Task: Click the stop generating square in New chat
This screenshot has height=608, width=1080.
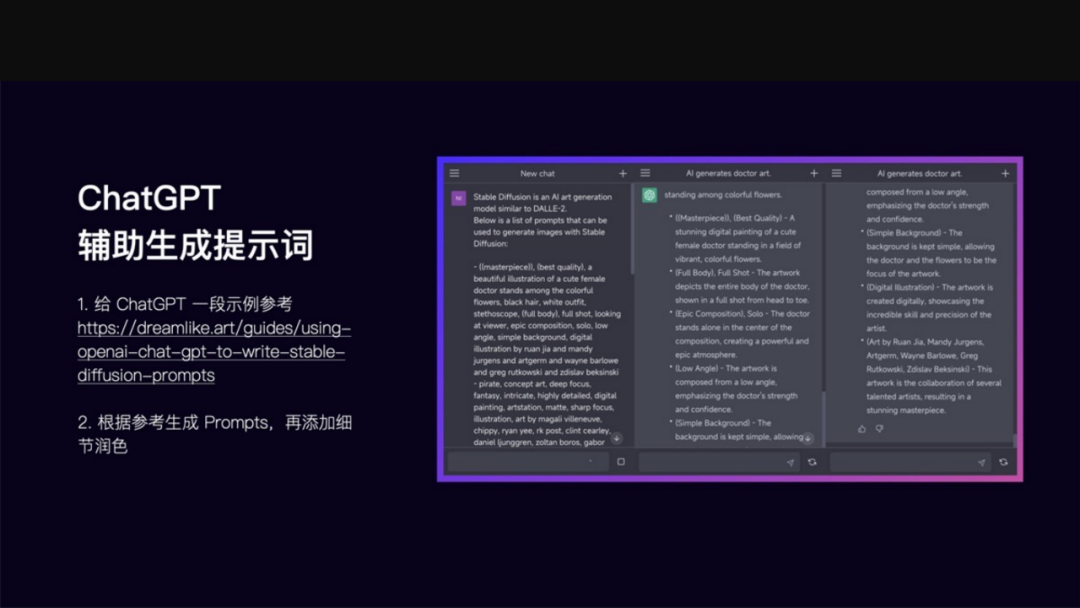Action: 621,462
